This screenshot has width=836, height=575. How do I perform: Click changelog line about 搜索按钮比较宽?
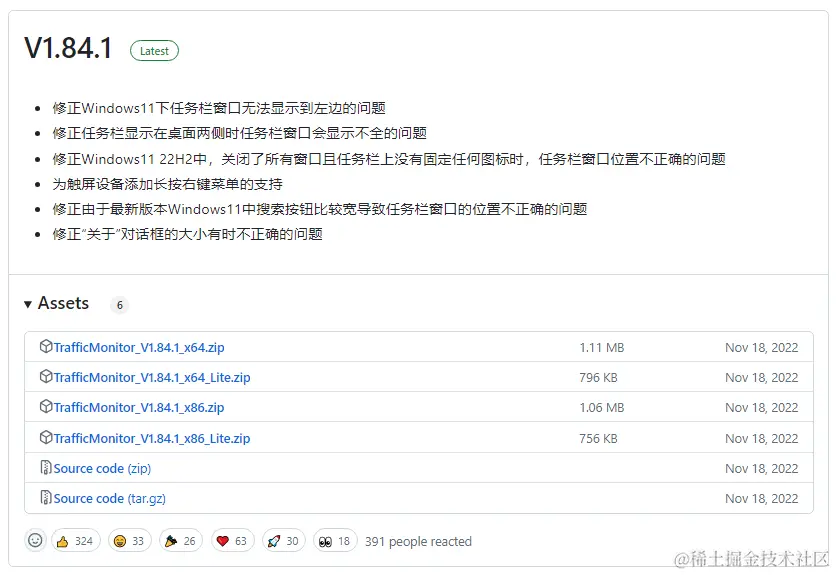coord(319,209)
